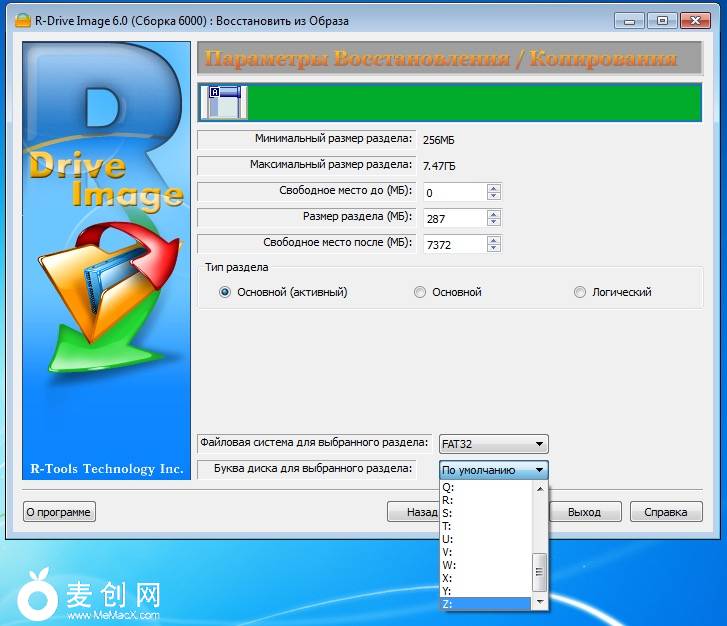Decrease the partition size value
The height and width of the screenshot is (626, 727).
tap(494, 222)
